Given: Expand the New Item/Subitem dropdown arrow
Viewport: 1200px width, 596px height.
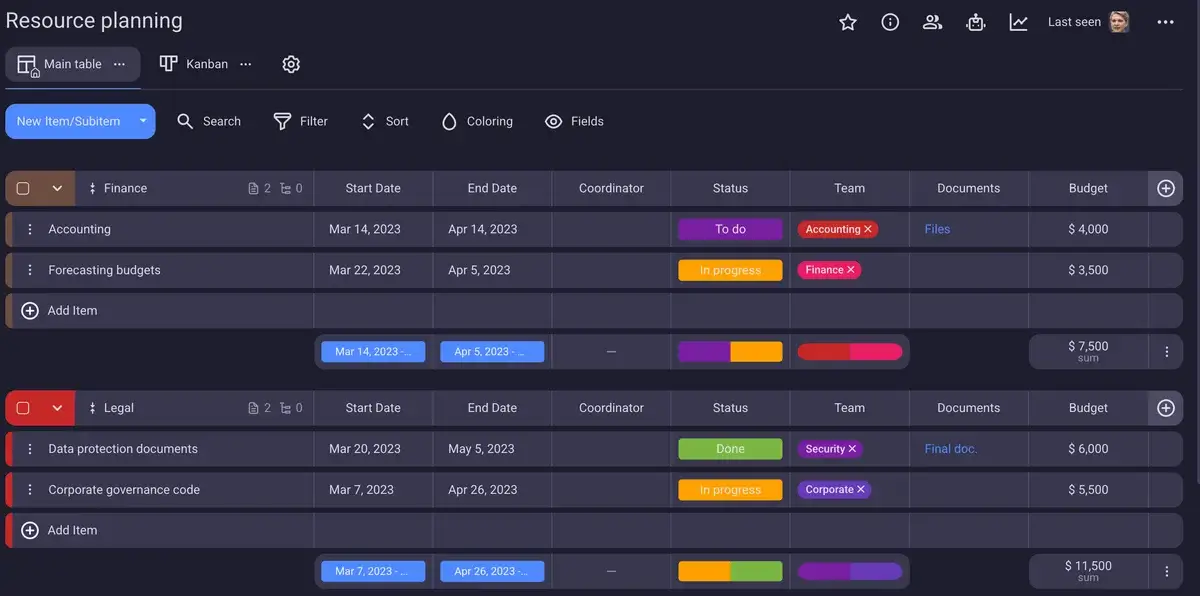Looking at the screenshot, I should 143,120.
